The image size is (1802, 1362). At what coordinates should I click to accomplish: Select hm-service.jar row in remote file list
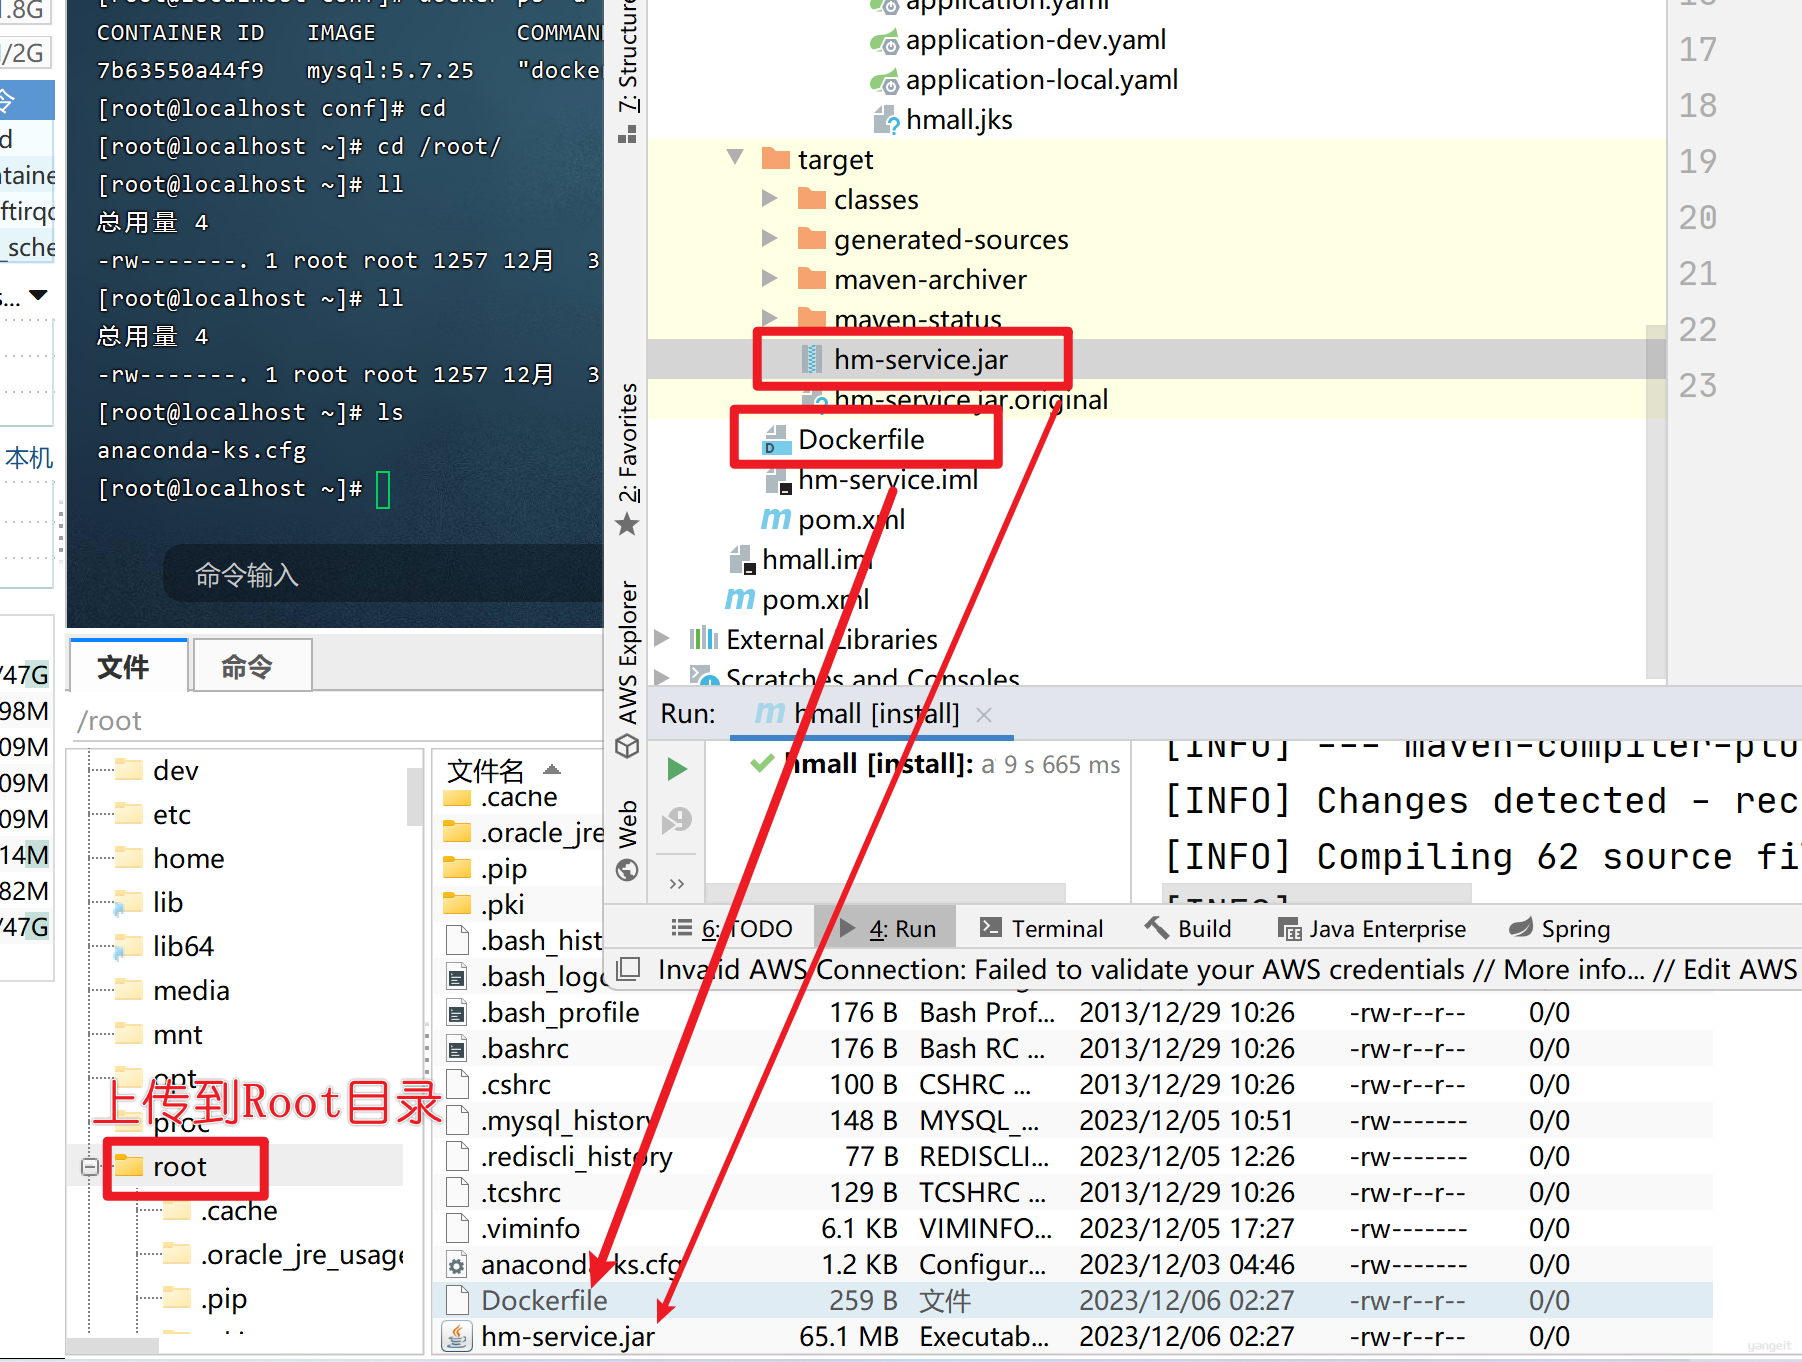[1072, 1336]
